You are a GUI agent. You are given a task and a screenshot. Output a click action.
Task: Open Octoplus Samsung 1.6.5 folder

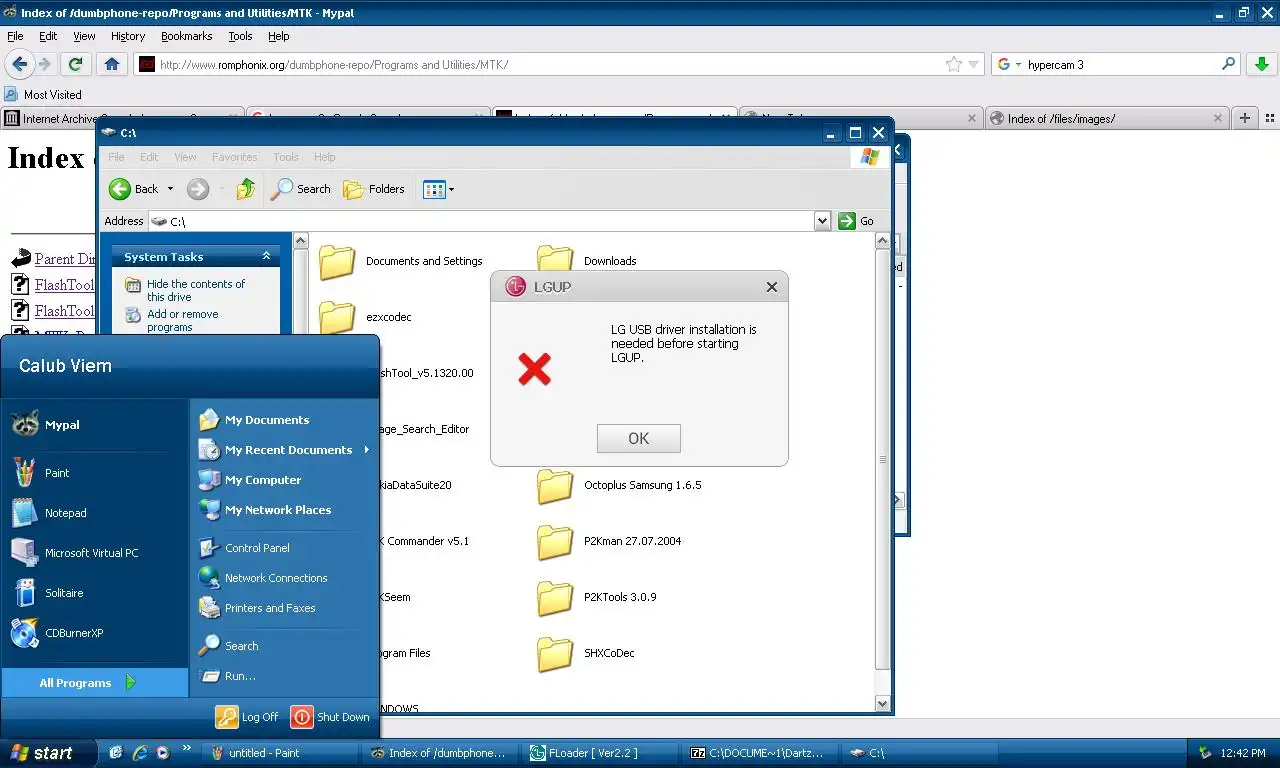619,485
